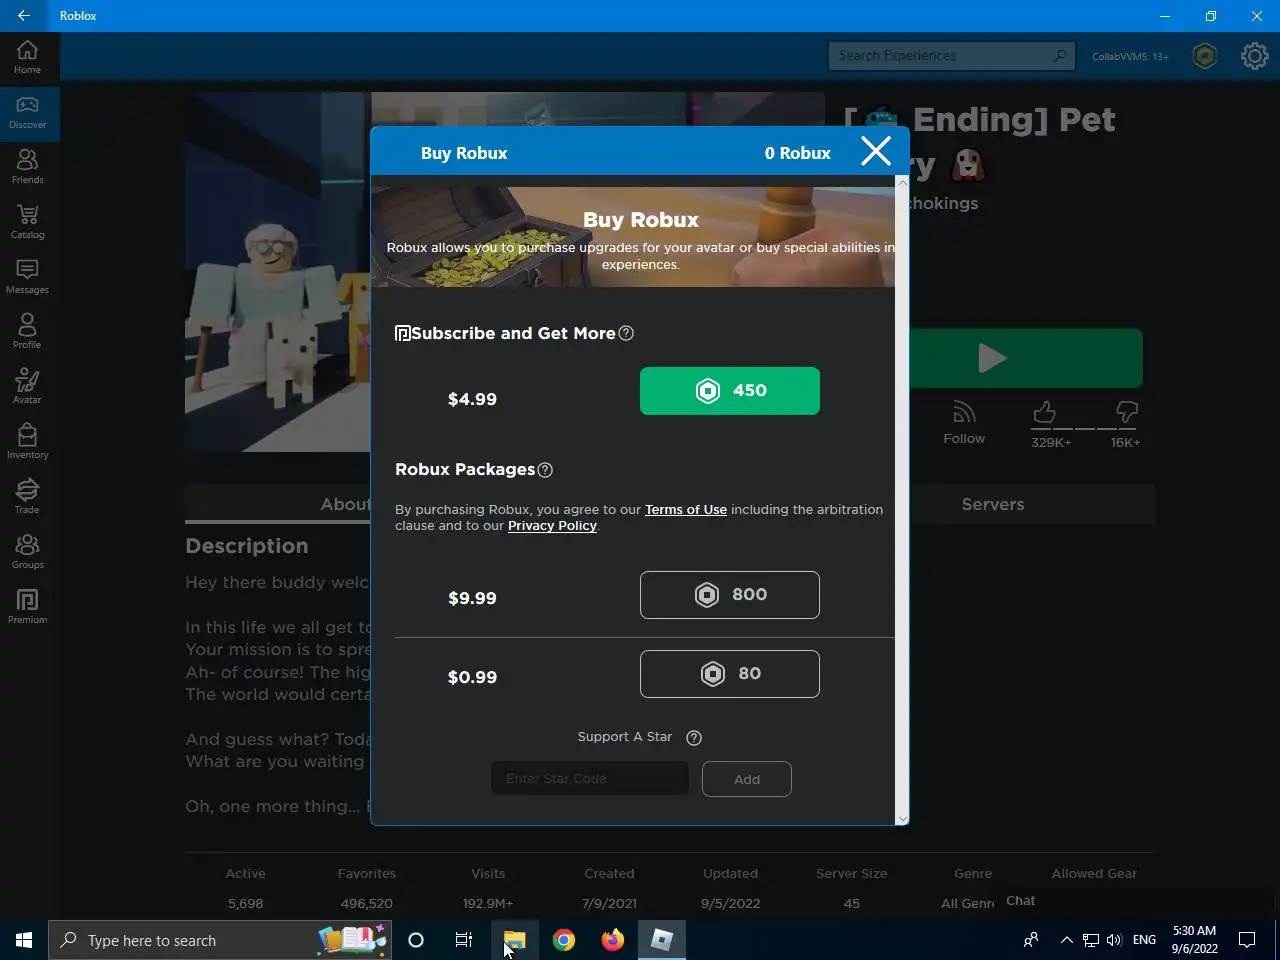This screenshot has width=1280, height=960.
Task: Open Cortana from the taskbar
Action: coord(416,940)
